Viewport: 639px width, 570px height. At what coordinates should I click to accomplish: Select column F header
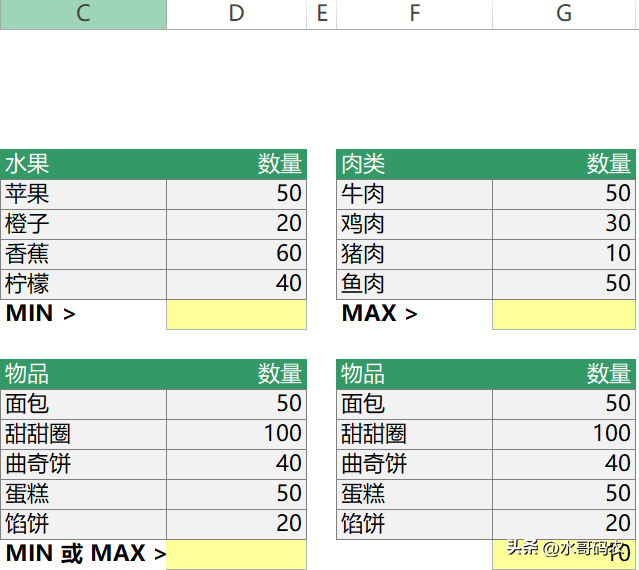[414, 14]
